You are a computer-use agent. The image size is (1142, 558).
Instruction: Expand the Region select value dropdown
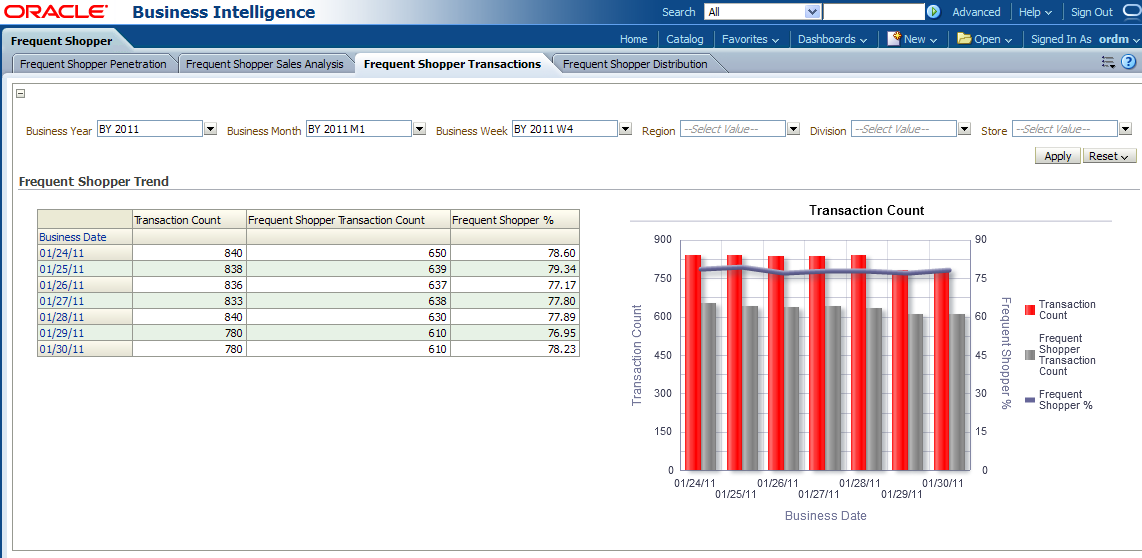click(x=793, y=129)
